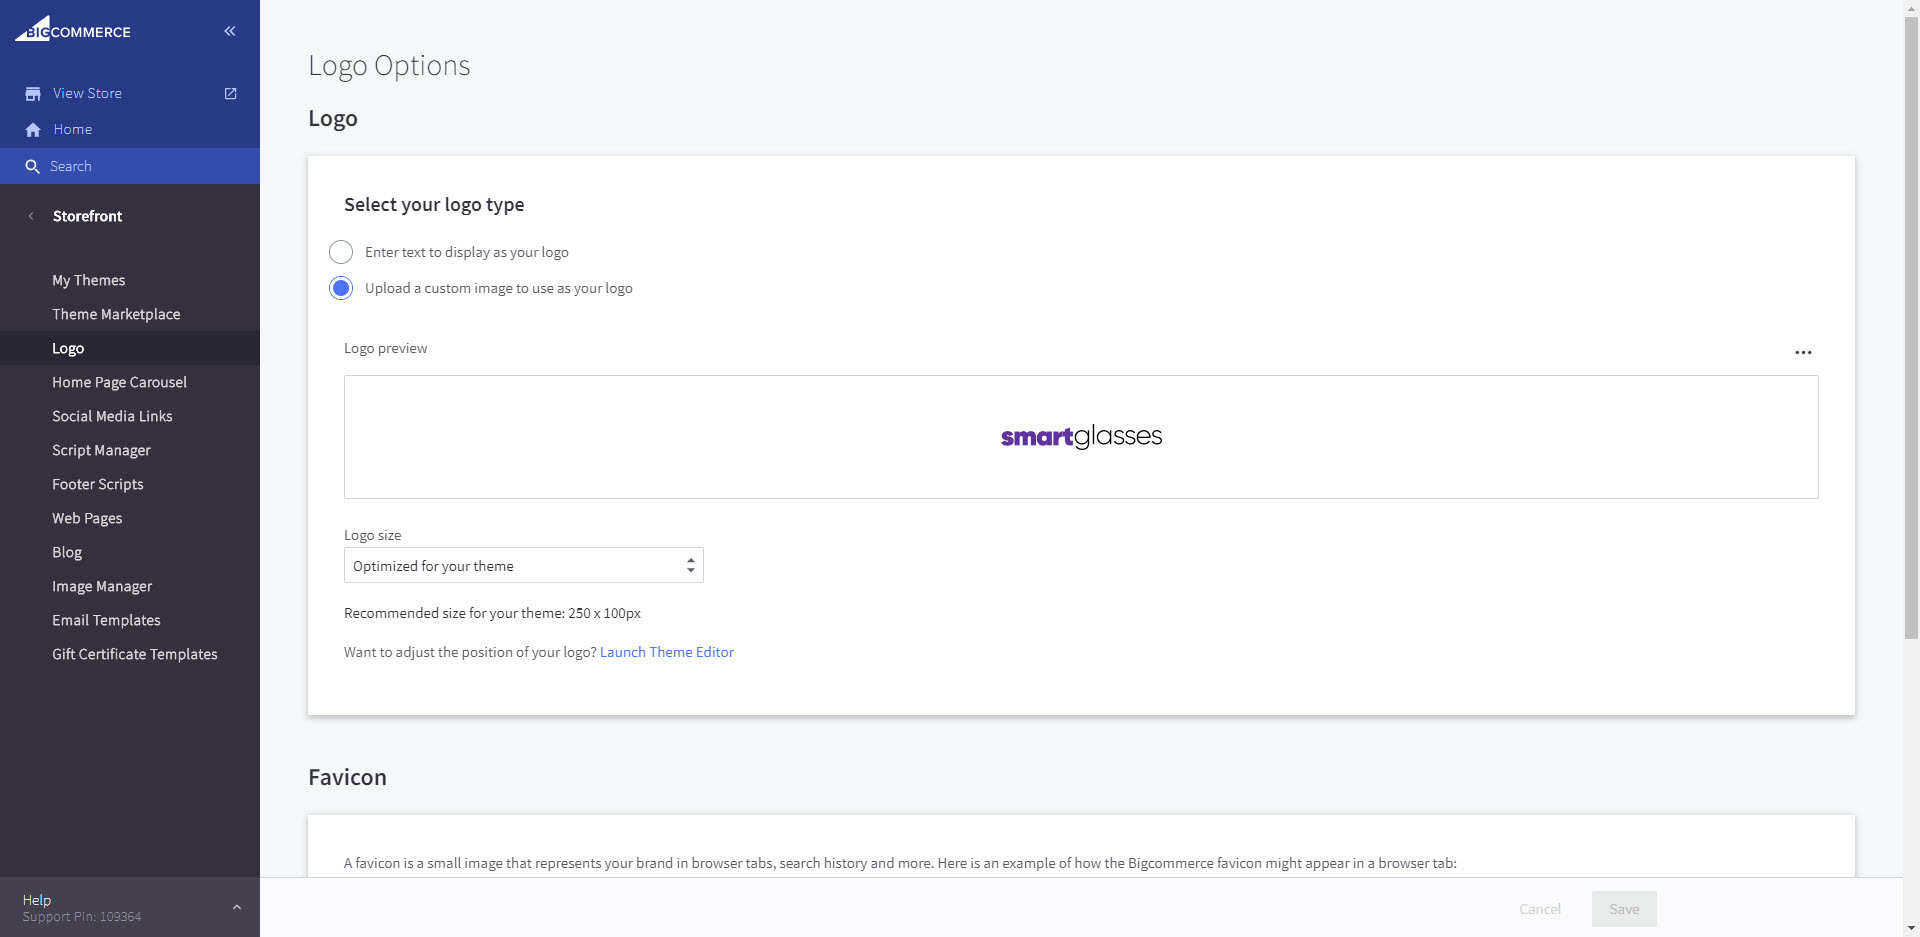Click the 'Favicon' section heading
This screenshot has height=937, width=1920.
tap(347, 777)
